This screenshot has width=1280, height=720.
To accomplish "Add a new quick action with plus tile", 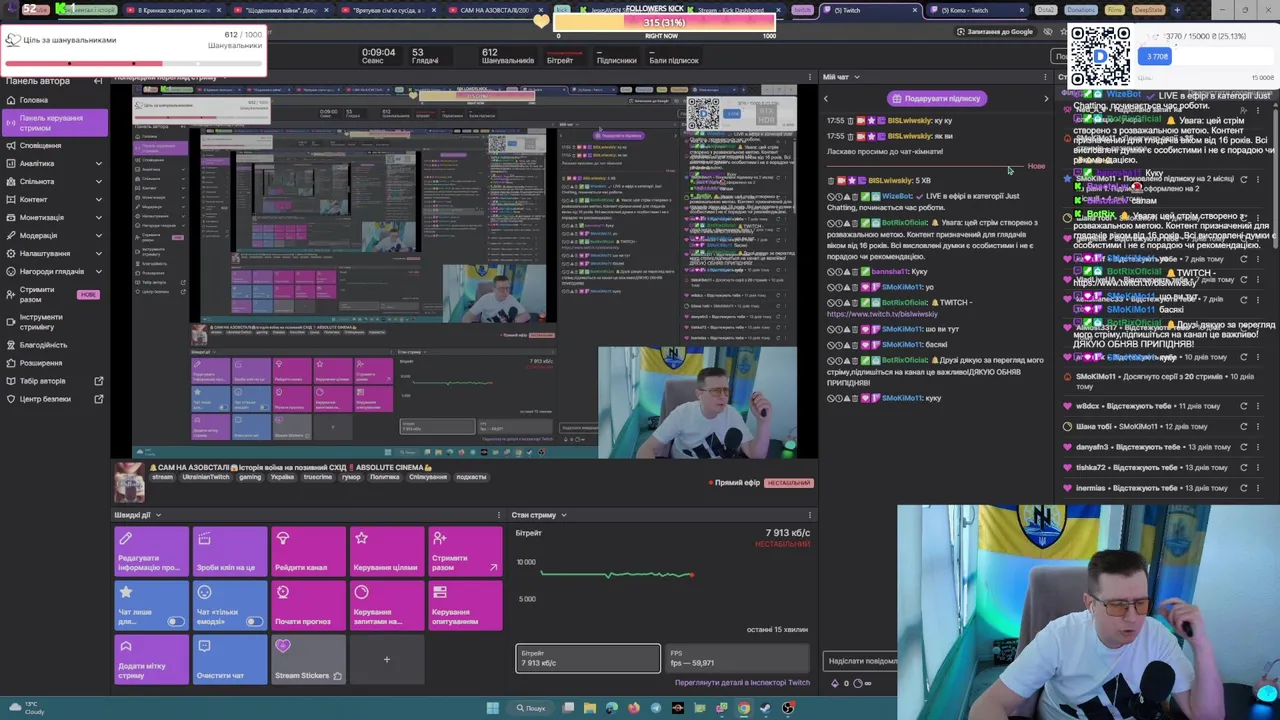I will point(387,660).
